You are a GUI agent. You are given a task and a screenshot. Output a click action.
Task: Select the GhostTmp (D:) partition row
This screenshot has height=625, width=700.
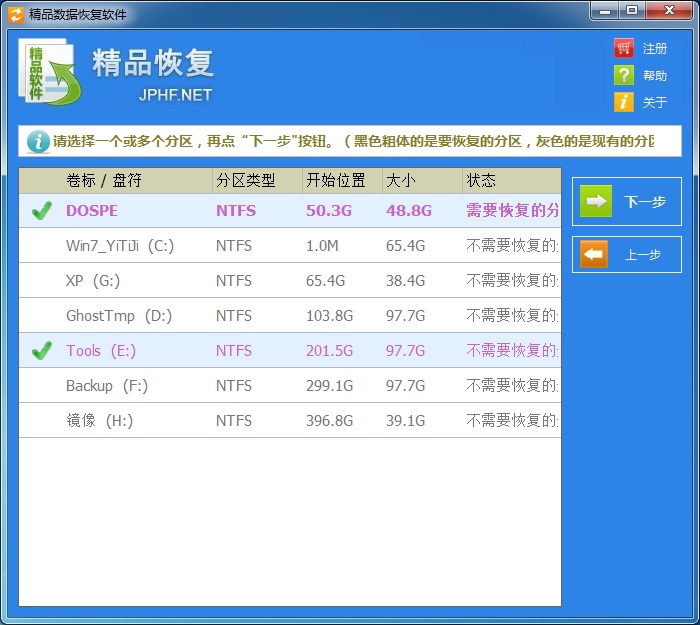(290, 316)
